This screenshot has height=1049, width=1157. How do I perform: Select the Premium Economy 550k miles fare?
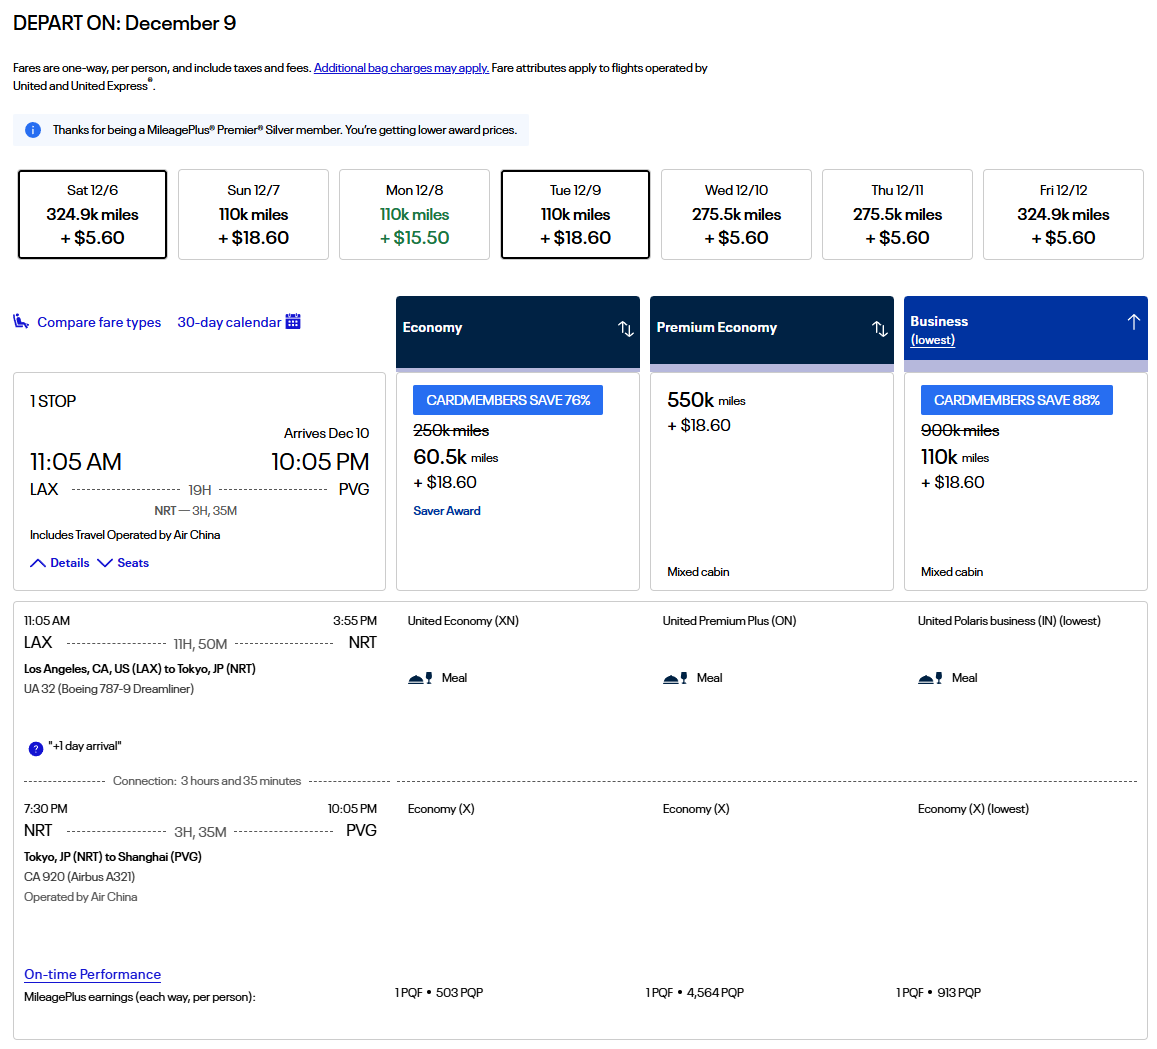pyautogui.click(x=771, y=480)
